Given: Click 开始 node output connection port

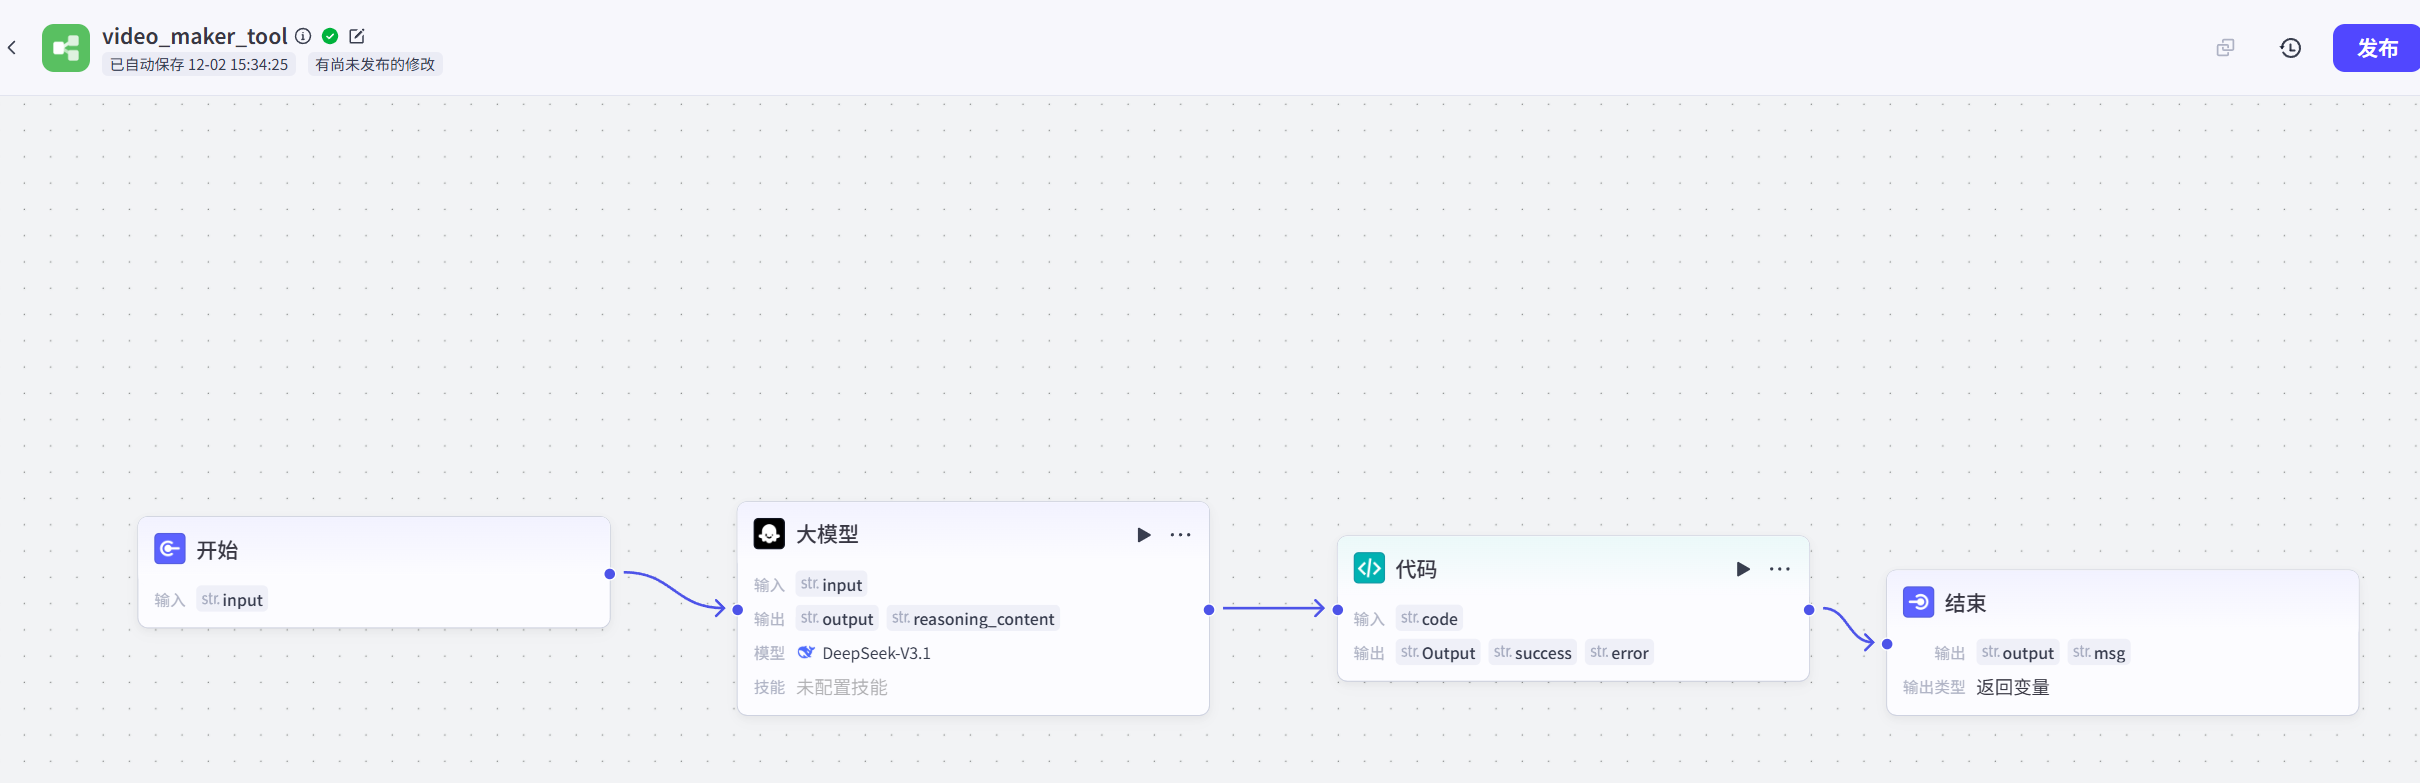Looking at the screenshot, I should (610, 574).
